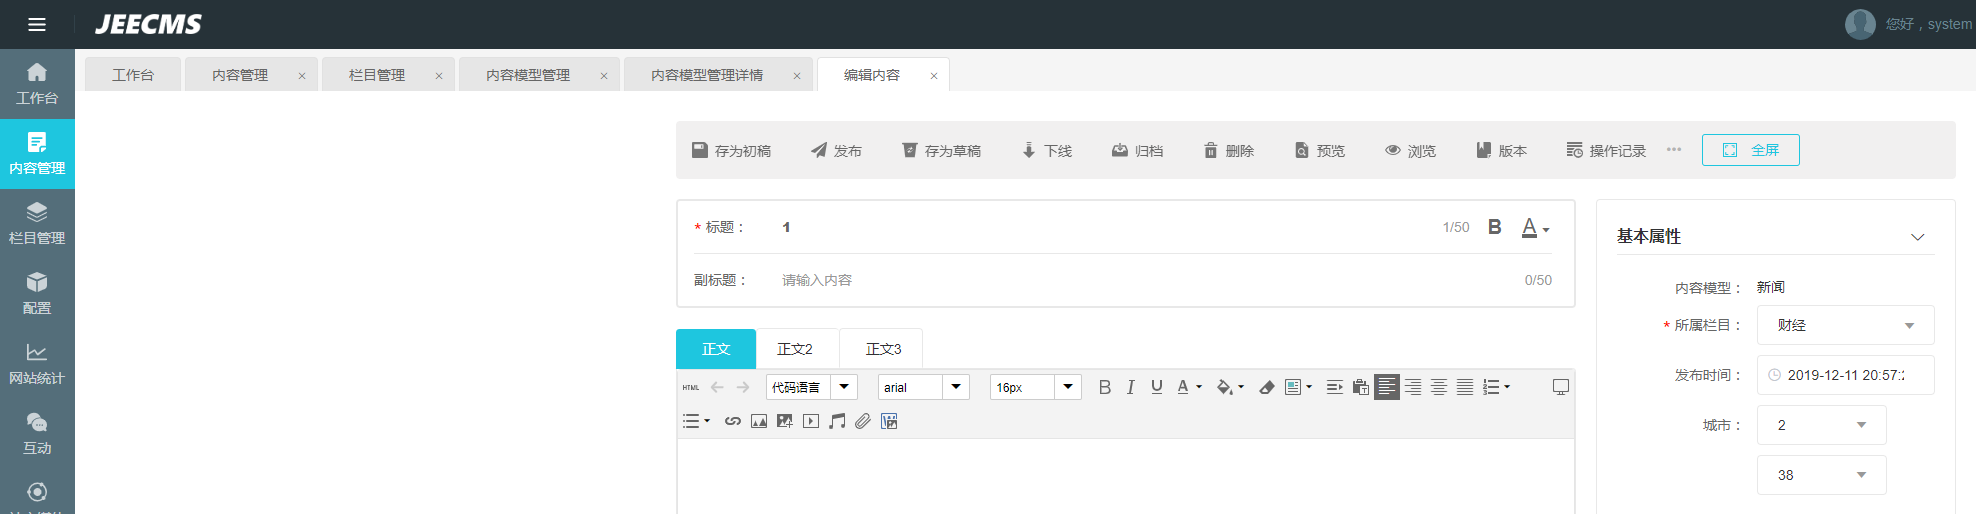Paste as plain text in editor

pyautogui.click(x=1361, y=387)
